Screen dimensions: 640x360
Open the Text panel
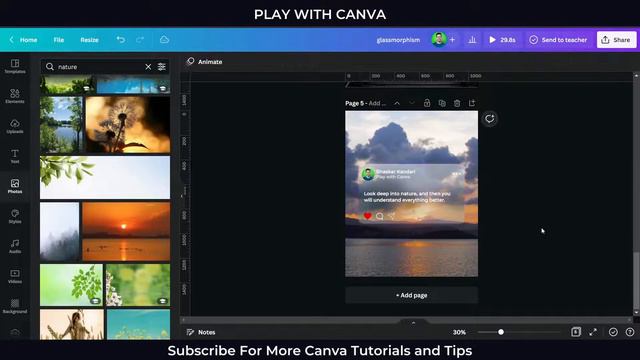15,156
